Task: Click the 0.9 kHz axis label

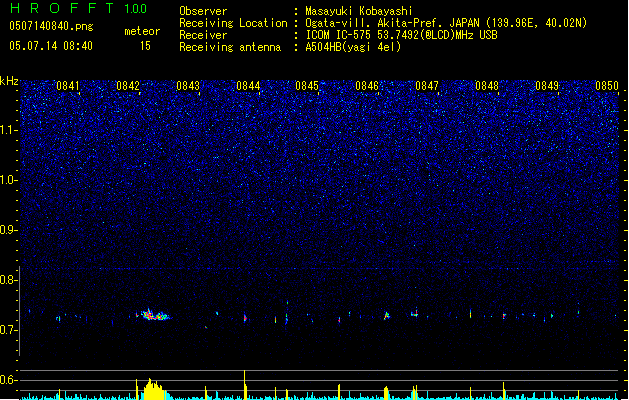Action: [x=8, y=230]
